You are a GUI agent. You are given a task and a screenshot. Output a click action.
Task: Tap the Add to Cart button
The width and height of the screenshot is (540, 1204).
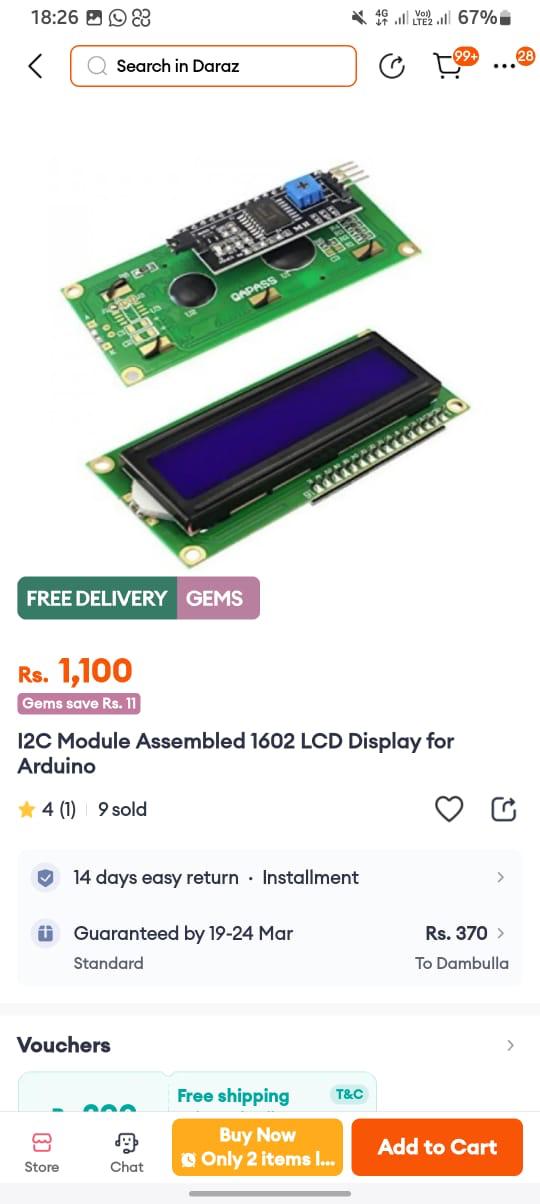tap(437, 1147)
